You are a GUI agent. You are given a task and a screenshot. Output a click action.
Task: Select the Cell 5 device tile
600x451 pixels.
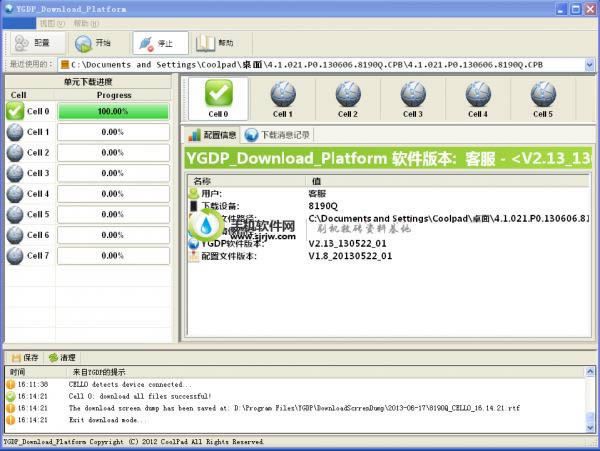(x=542, y=98)
